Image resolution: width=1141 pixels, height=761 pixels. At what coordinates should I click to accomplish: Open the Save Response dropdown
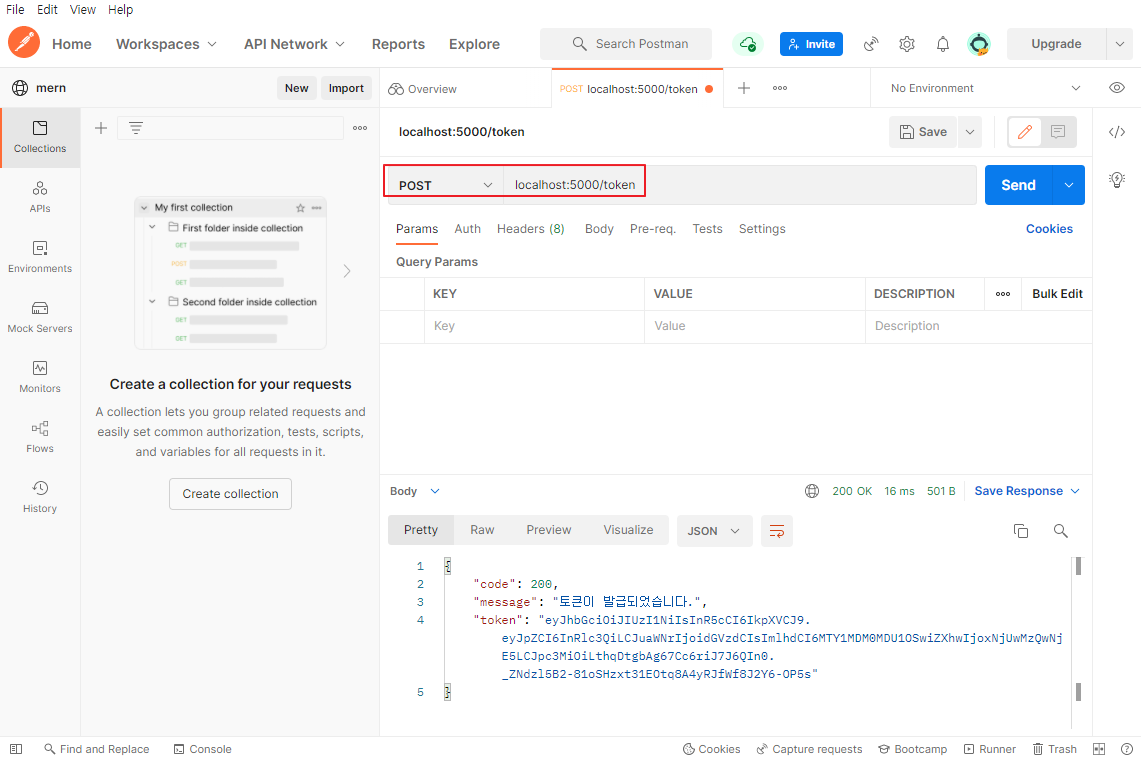click(1027, 491)
